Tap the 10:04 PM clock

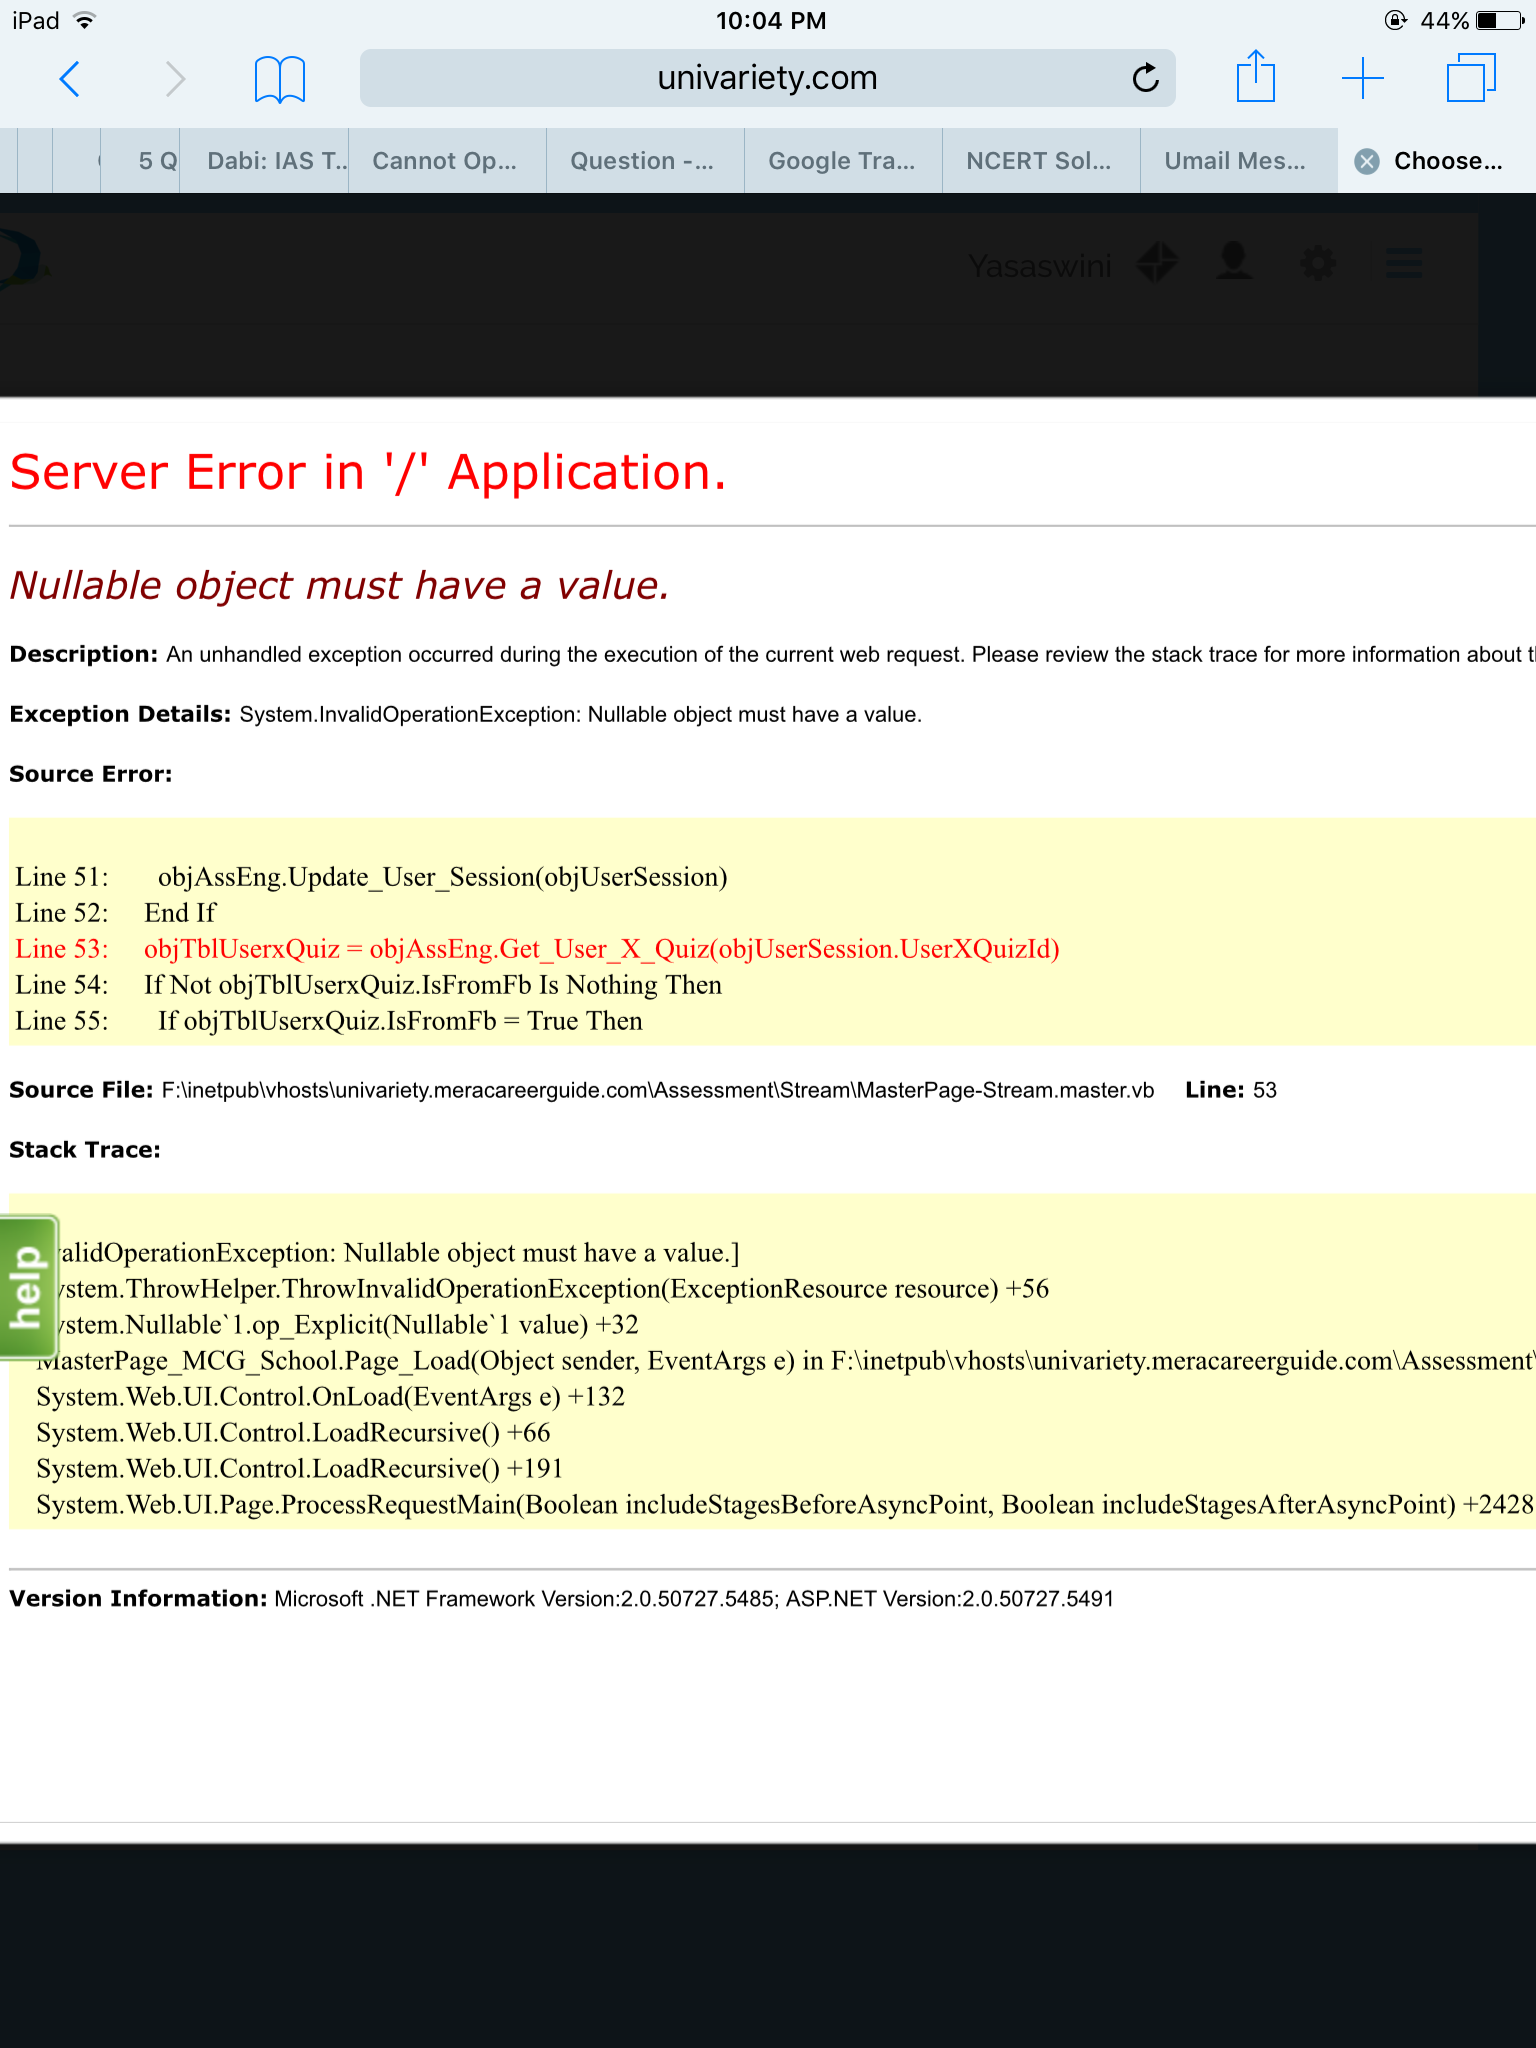pyautogui.click(x=771, y=20)
